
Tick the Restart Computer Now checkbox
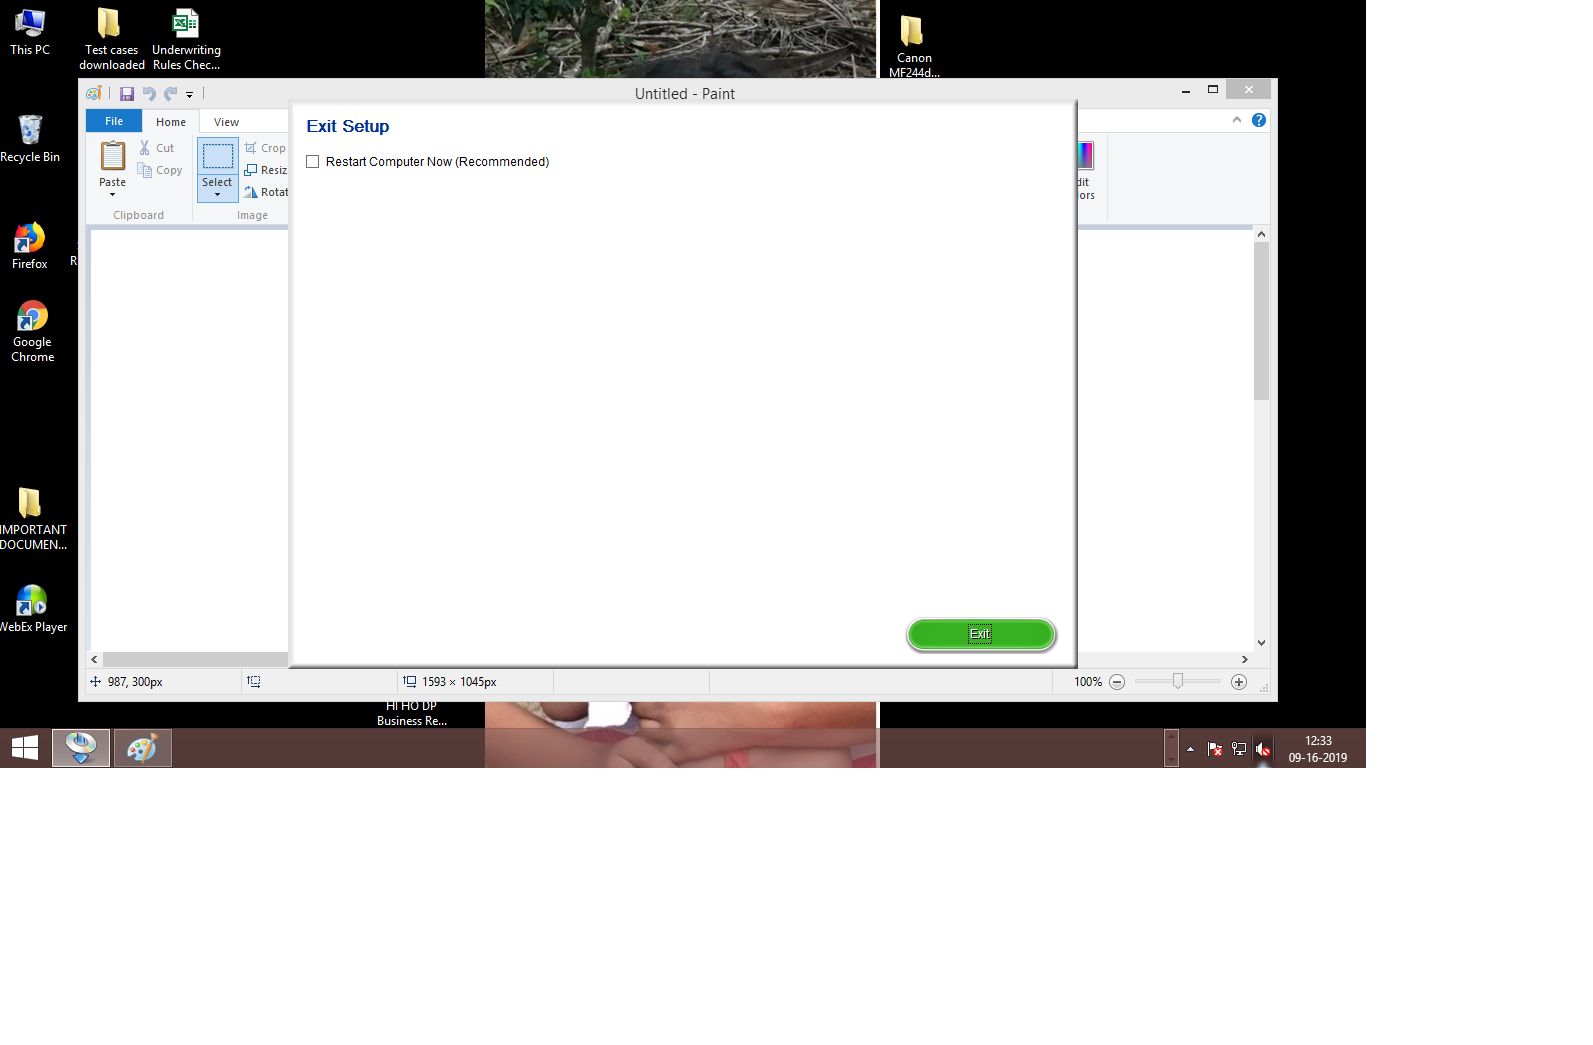click(313, 162)
